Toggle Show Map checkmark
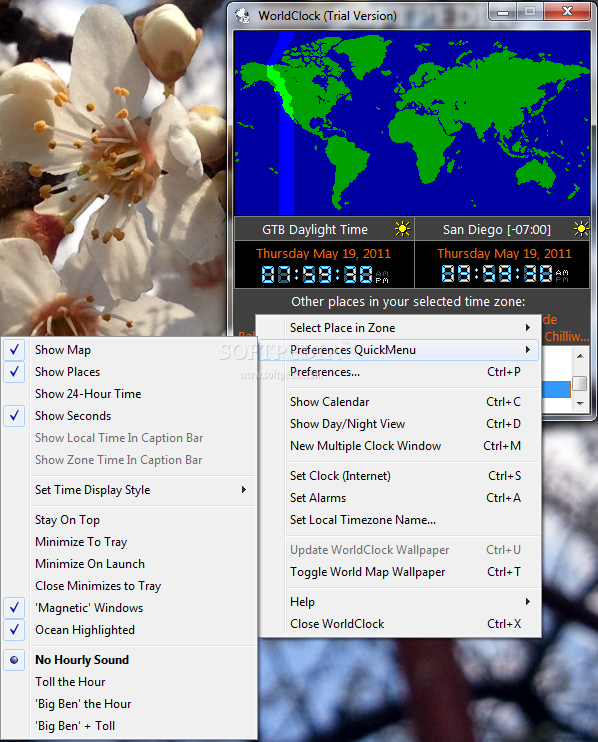This screenshot has height=742, width=598. tap(130, 350)
